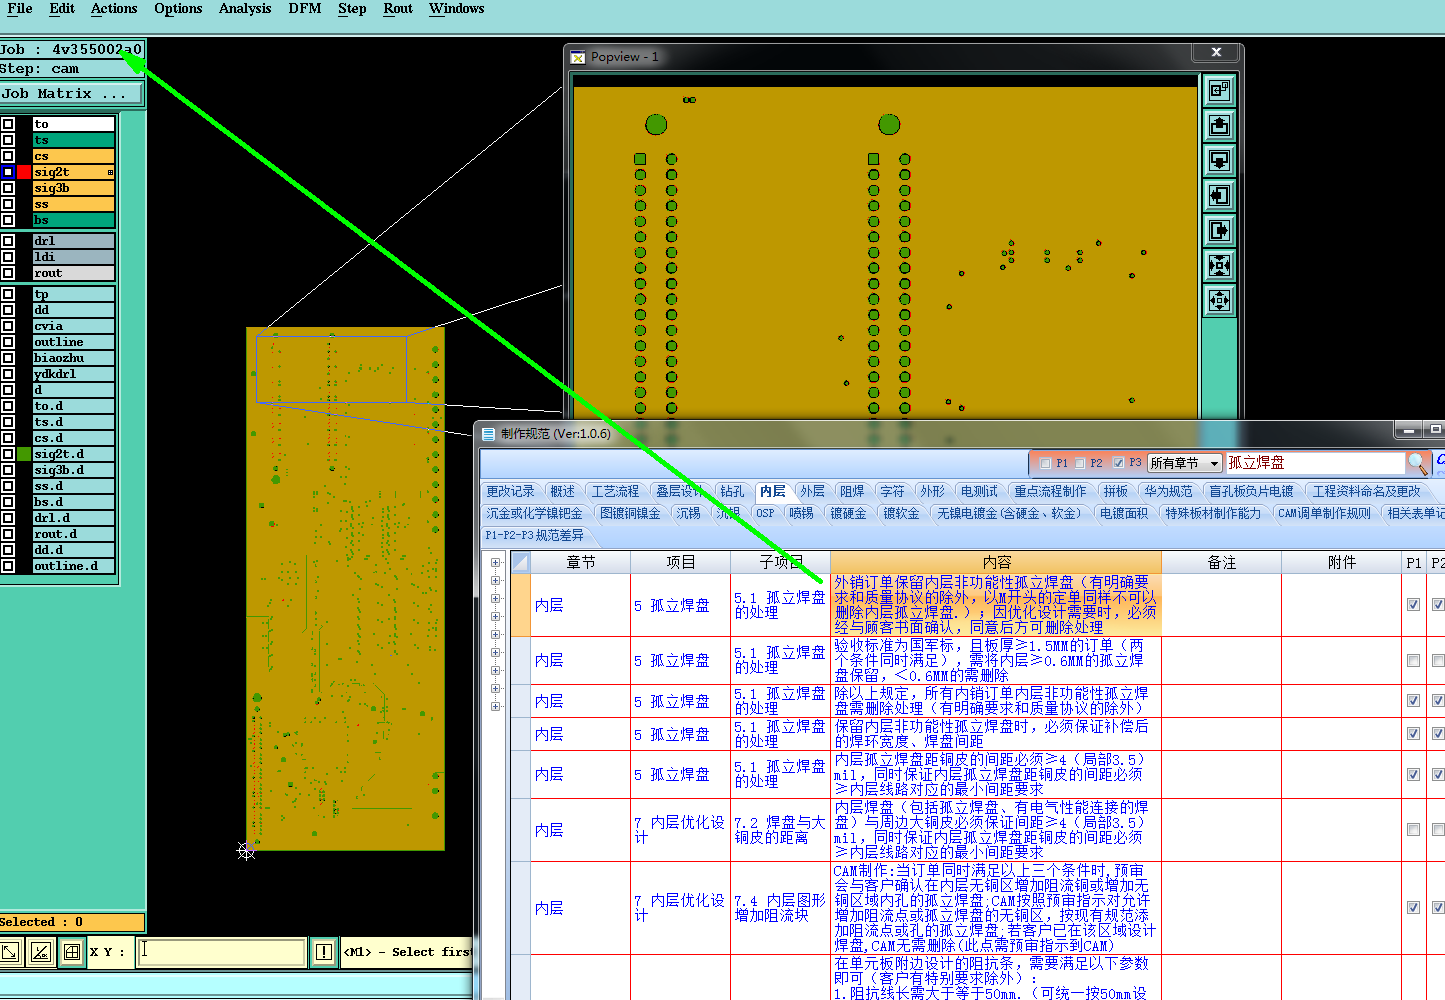Image resolution: width=1445 pixels, height=1000 pixels.
Task: Switch to the 外层 tab
Action: tap(812, 491)
